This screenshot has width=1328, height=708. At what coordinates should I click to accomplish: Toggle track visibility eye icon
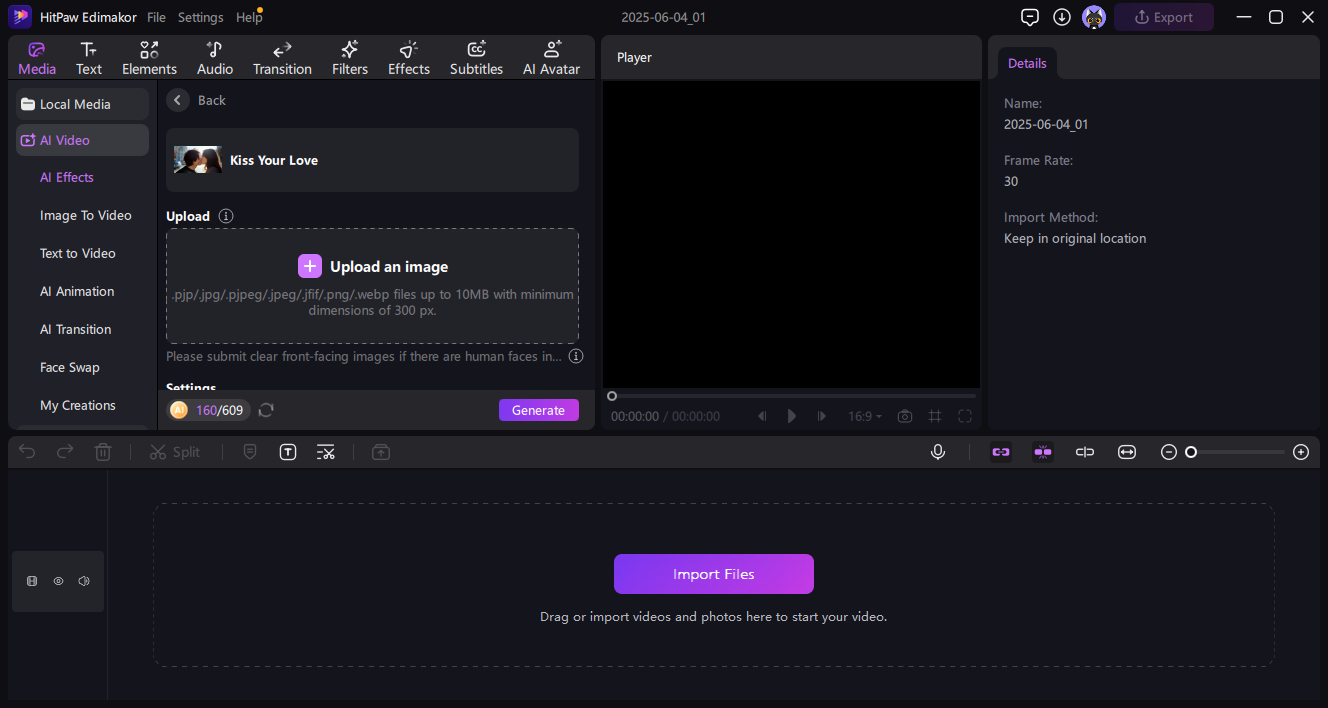58,581
